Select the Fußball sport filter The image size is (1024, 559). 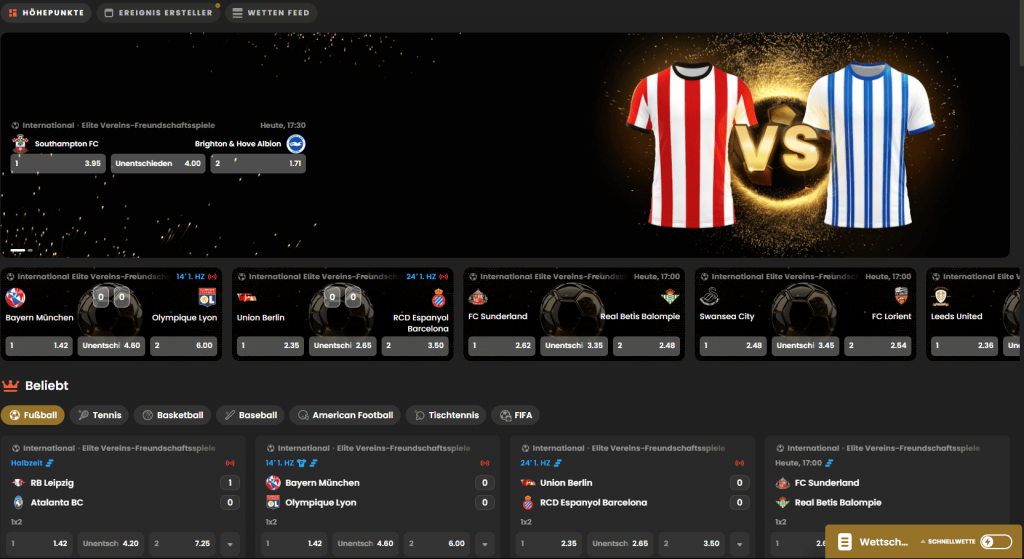tap(33, 415)
